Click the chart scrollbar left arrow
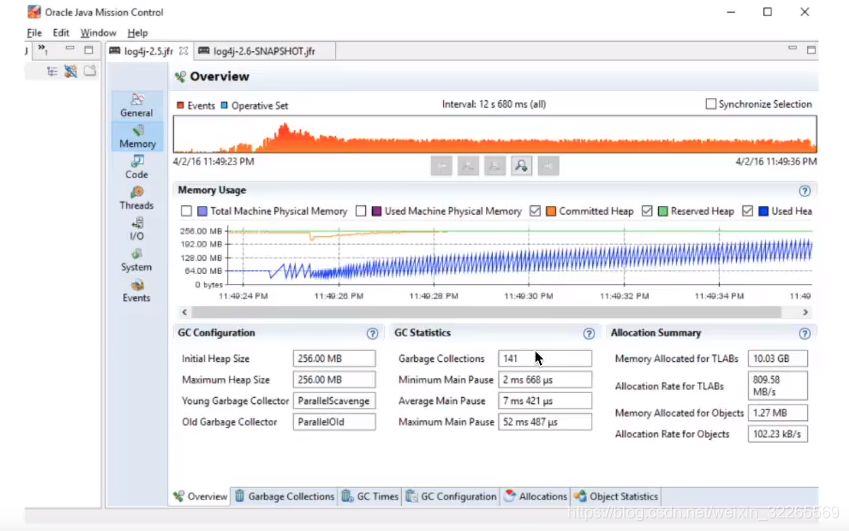 pyautogui.click(x=185, y=312)
